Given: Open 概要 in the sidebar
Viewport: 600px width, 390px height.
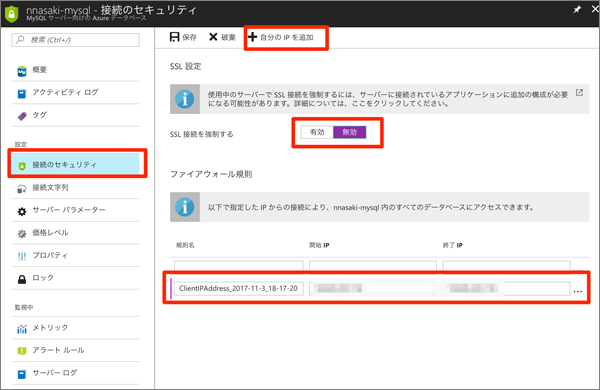Looking at the screenshot, I should pyautogui.click(x=75, y=70).
